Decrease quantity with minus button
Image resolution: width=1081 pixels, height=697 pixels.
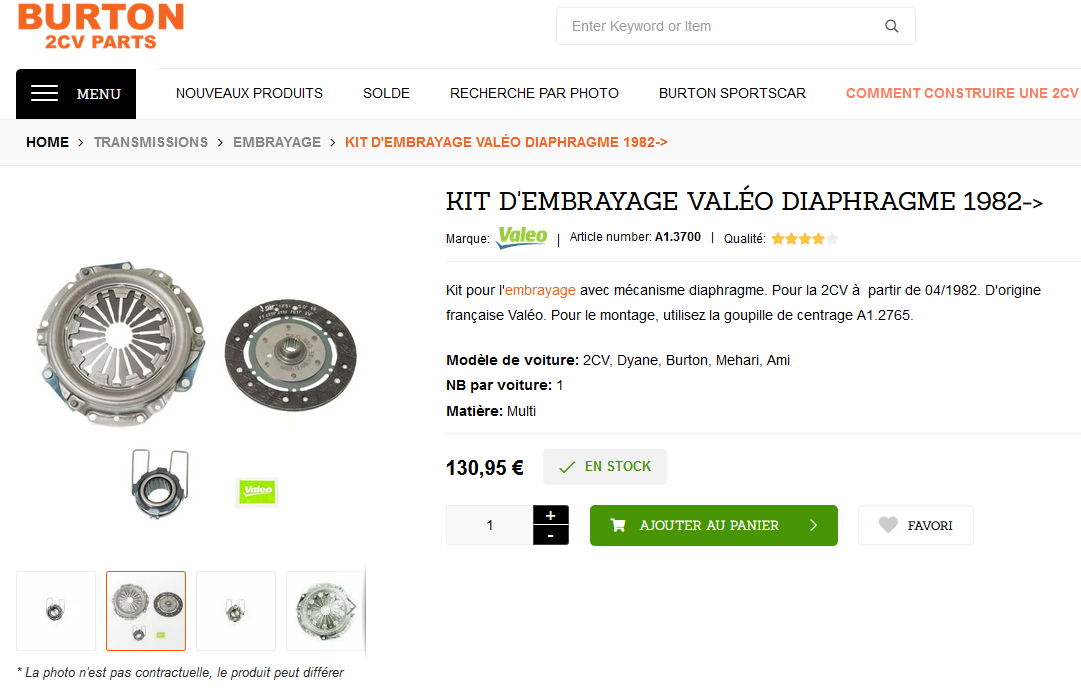[550, 535]
